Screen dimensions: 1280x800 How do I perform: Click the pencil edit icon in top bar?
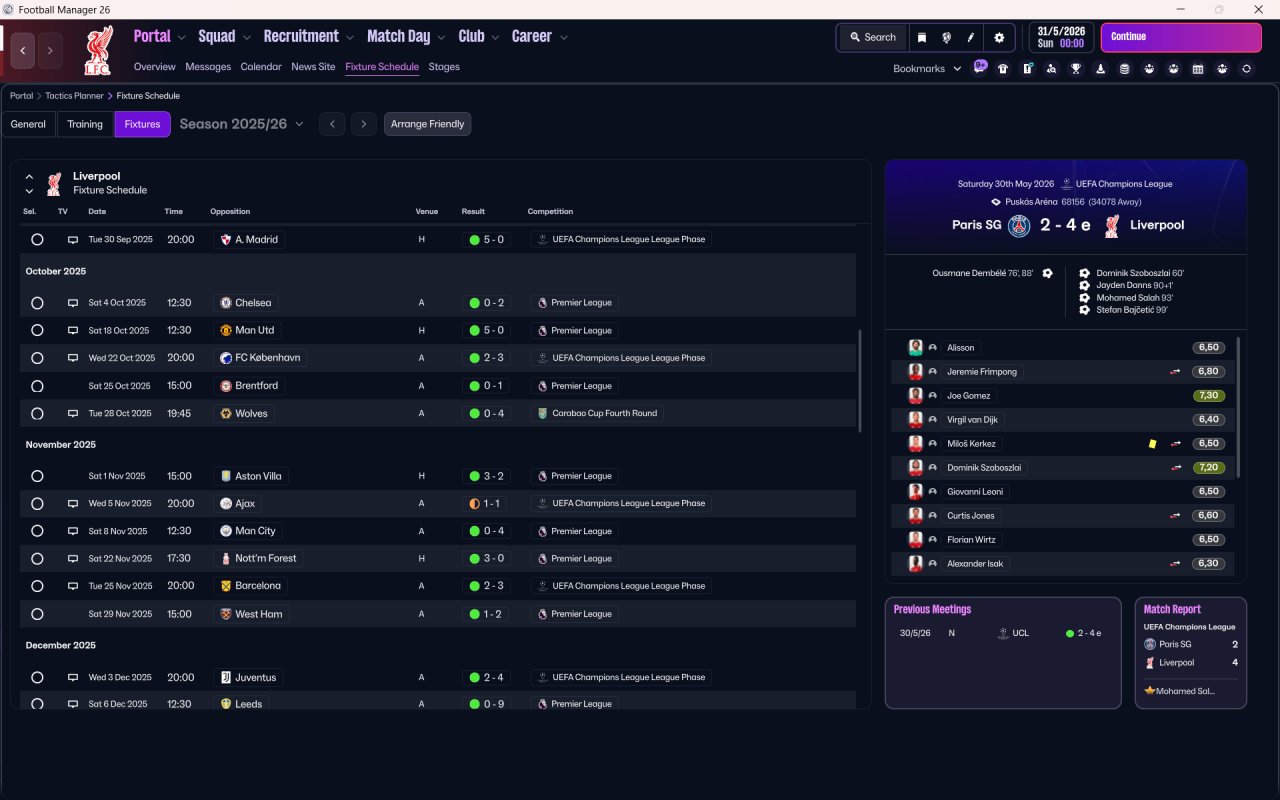970,37
